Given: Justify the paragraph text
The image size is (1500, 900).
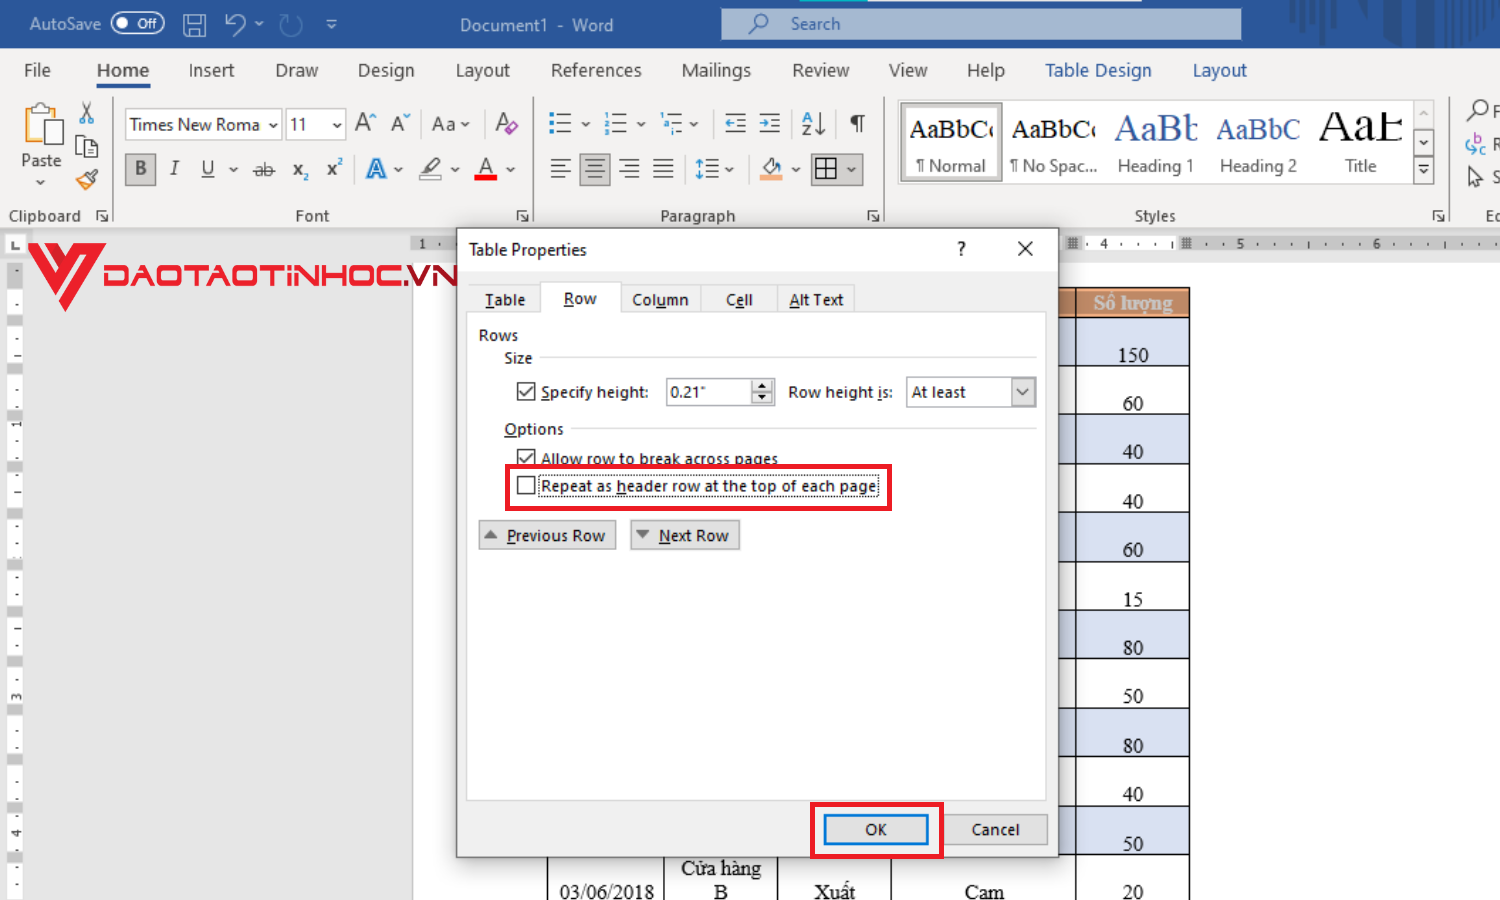Looking at the screenshot, I should pyautogui.click(x=663, y=169).
